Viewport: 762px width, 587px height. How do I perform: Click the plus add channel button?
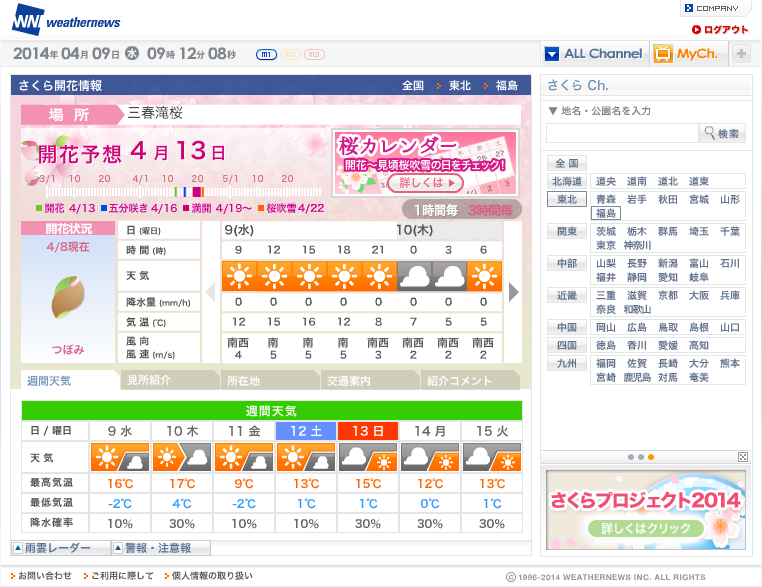741,53
